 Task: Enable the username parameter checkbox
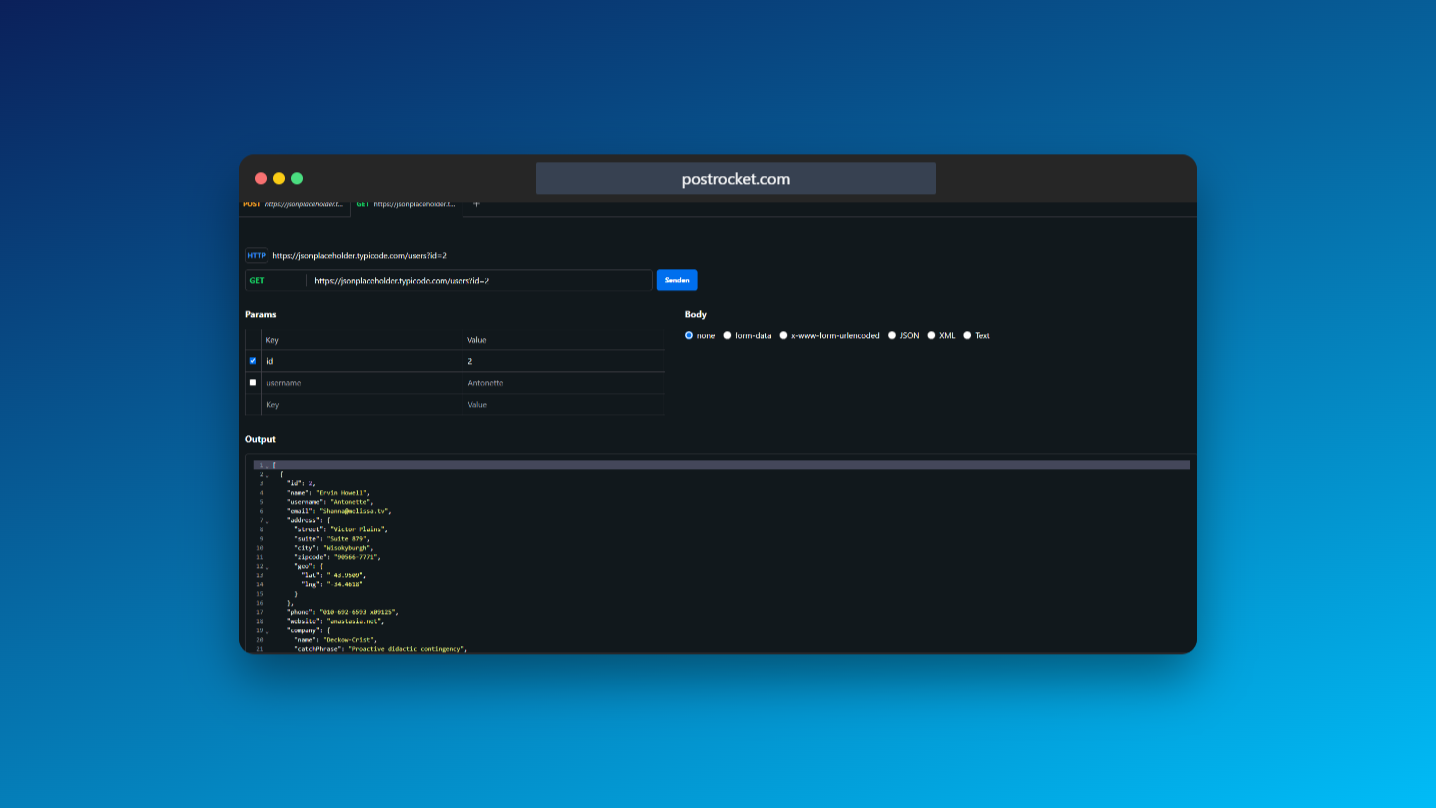[x=253, y=383]
